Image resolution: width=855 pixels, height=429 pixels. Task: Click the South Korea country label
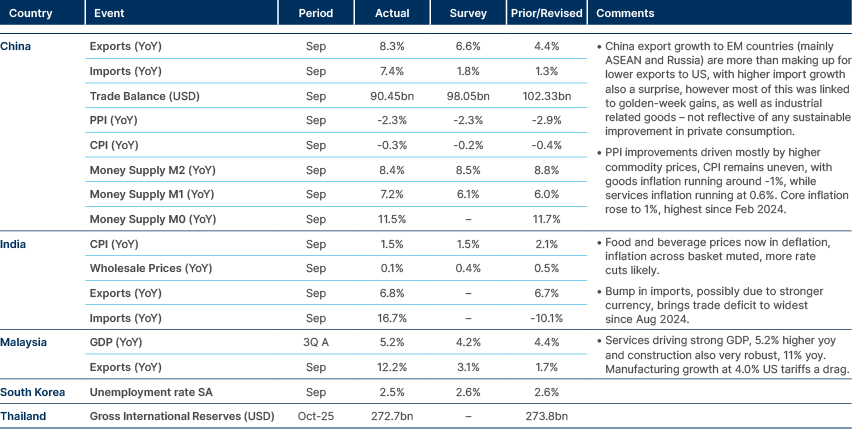click(x=32, y=390)
